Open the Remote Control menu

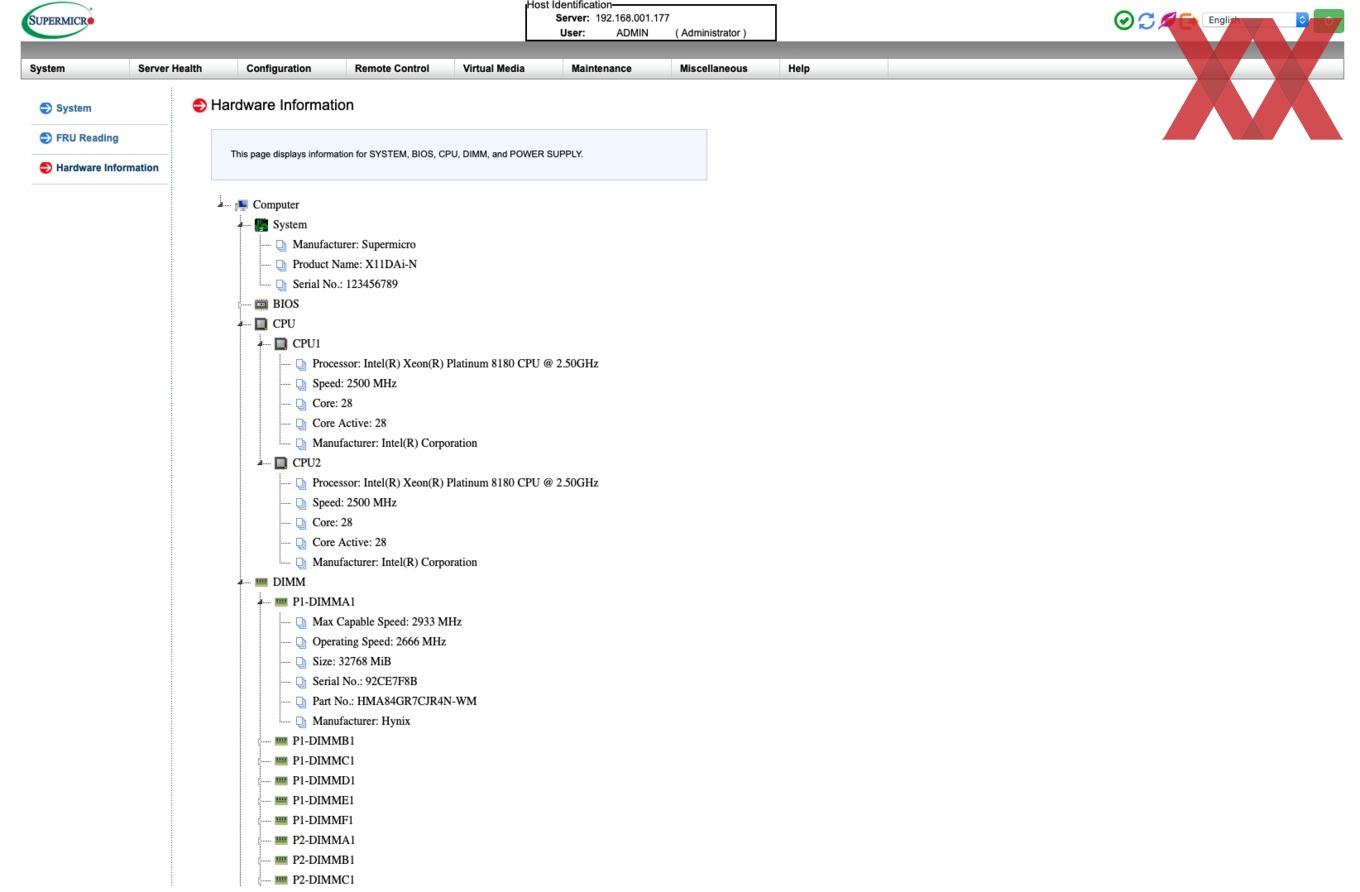(x=400, y=69)
